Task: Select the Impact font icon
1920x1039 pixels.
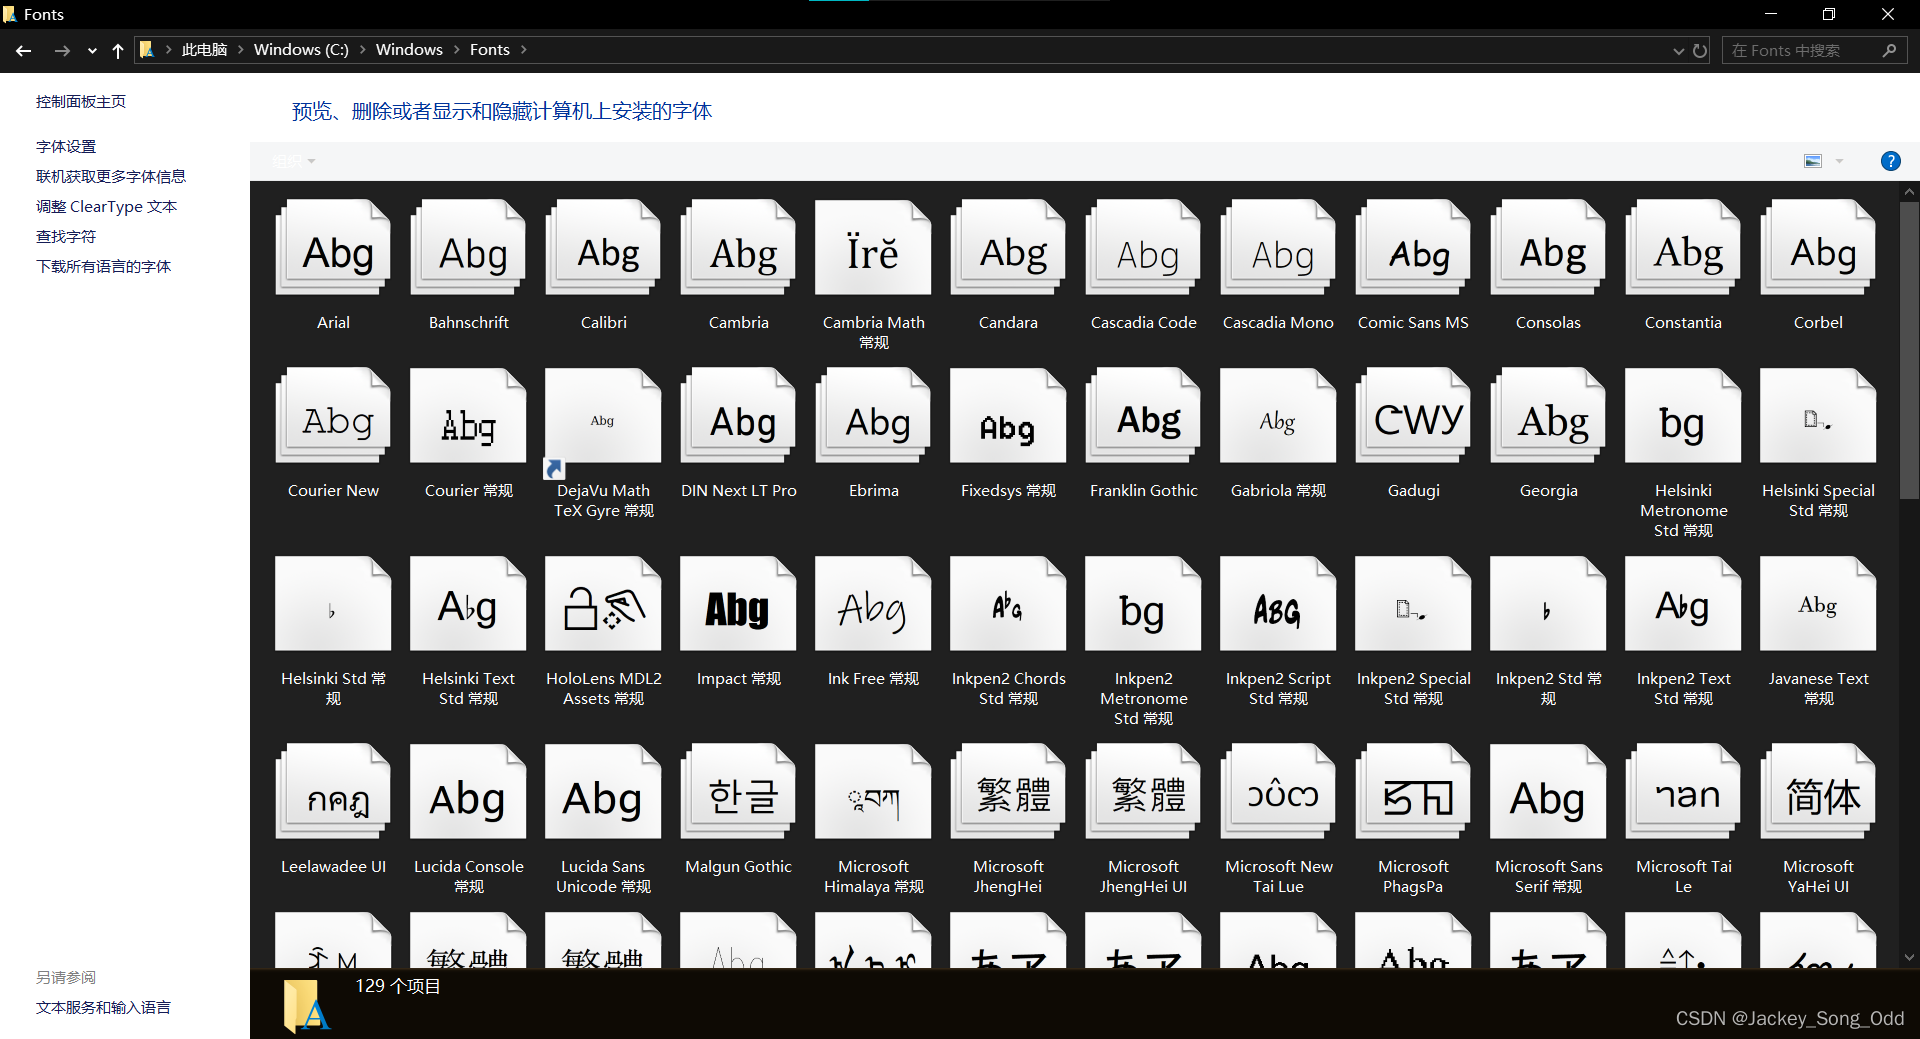Action: point(738,603)
